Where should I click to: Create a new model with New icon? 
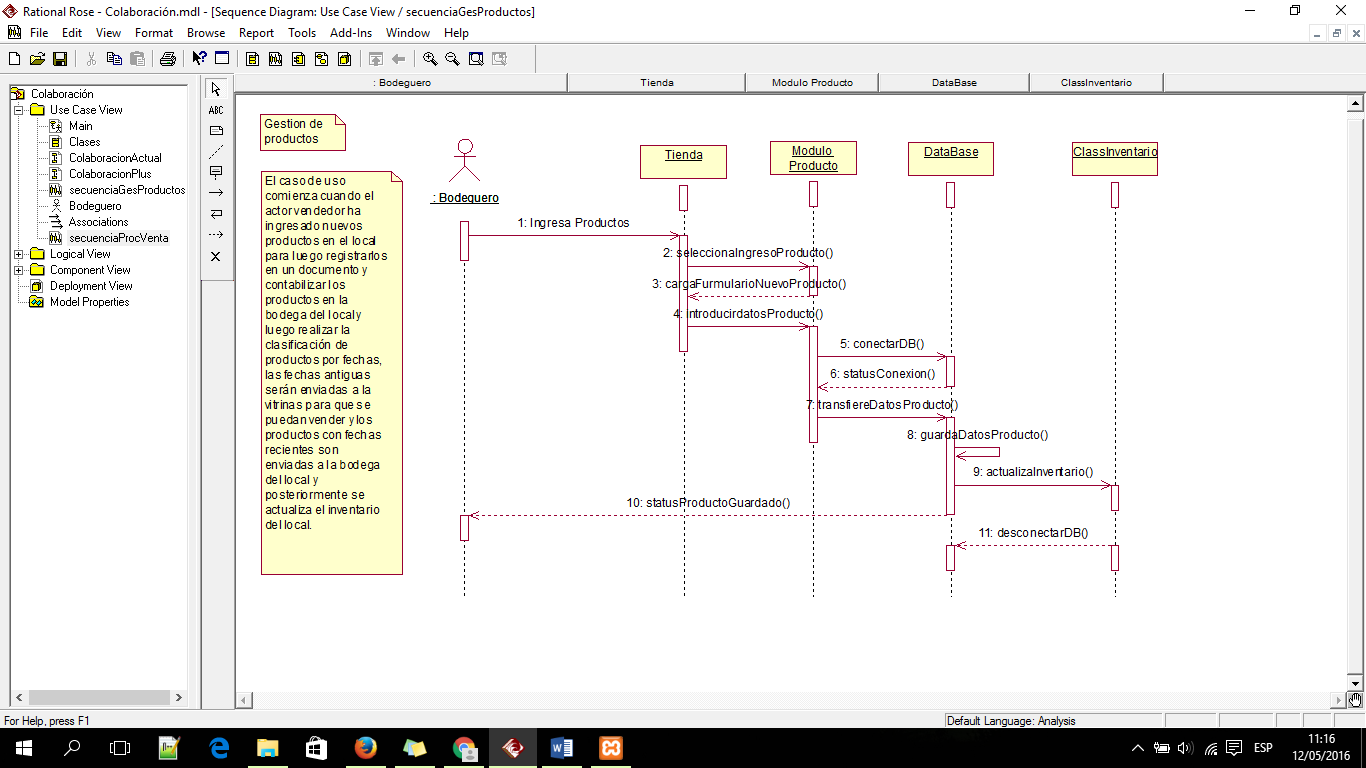click(x=15, y=59)
